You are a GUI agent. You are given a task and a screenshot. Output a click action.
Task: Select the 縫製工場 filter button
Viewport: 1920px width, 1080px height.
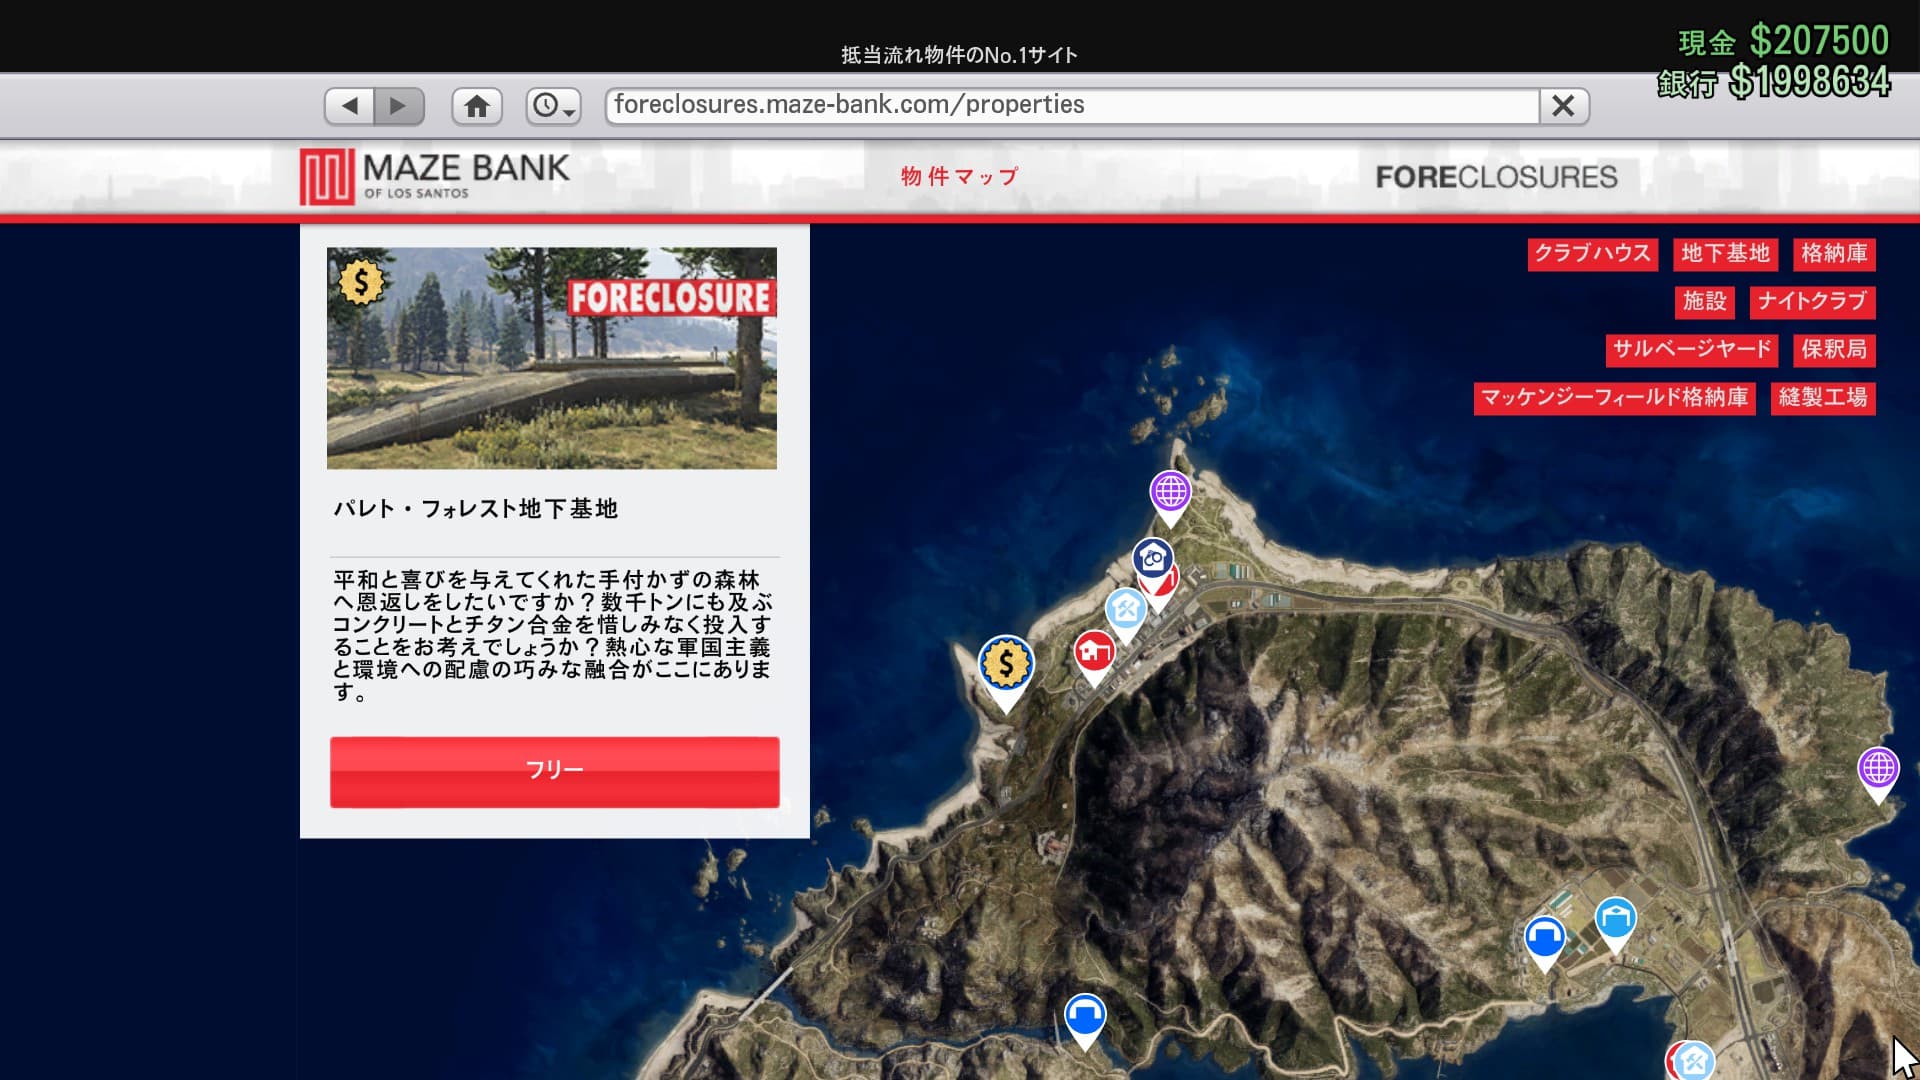tap(1823, 398)
